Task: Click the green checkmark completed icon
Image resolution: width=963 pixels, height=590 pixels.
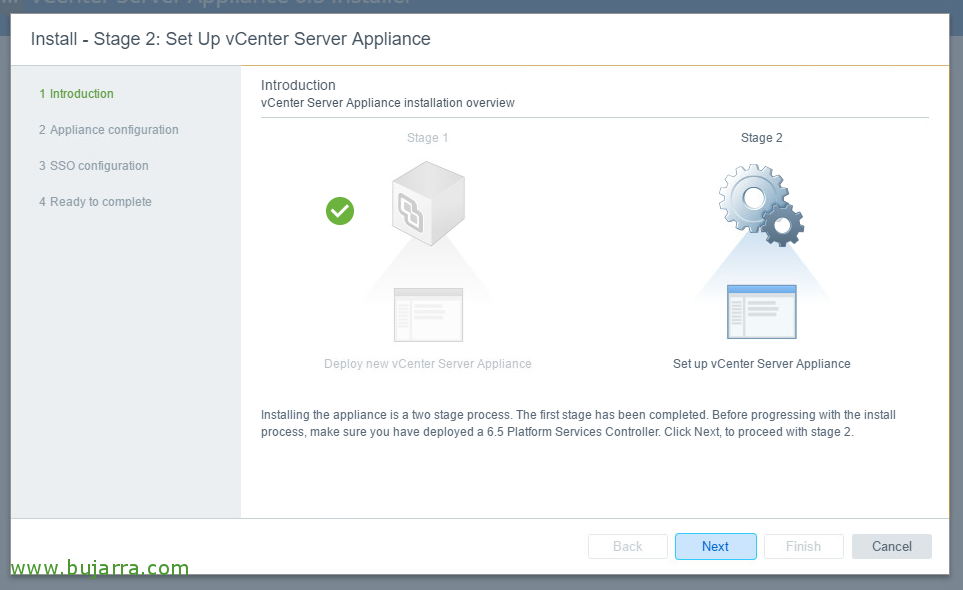Action: pyautogui.click(x=340, y=211)
